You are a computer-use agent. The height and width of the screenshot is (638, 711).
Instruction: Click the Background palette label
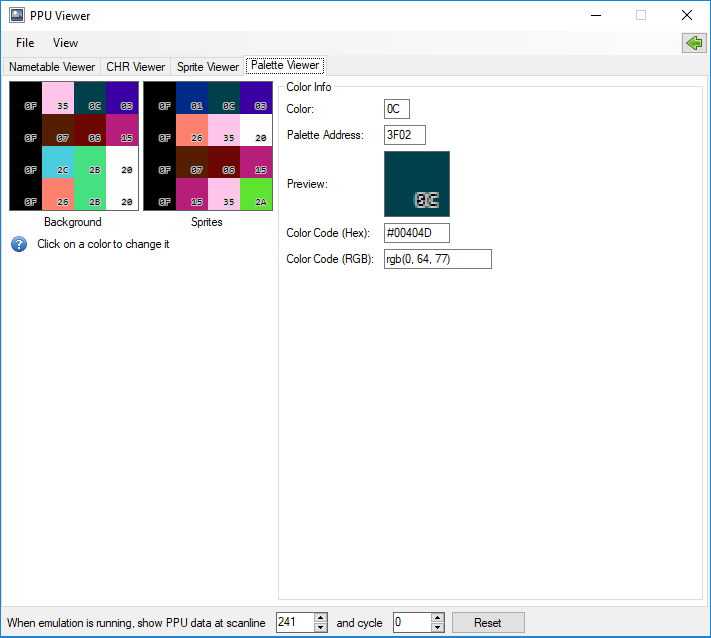click(x=73, y=222)
